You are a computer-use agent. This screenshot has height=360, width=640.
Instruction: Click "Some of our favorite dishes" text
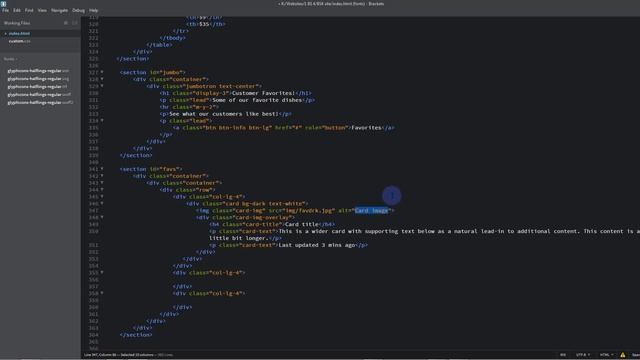pyautogui.click(x=257, y=100)
